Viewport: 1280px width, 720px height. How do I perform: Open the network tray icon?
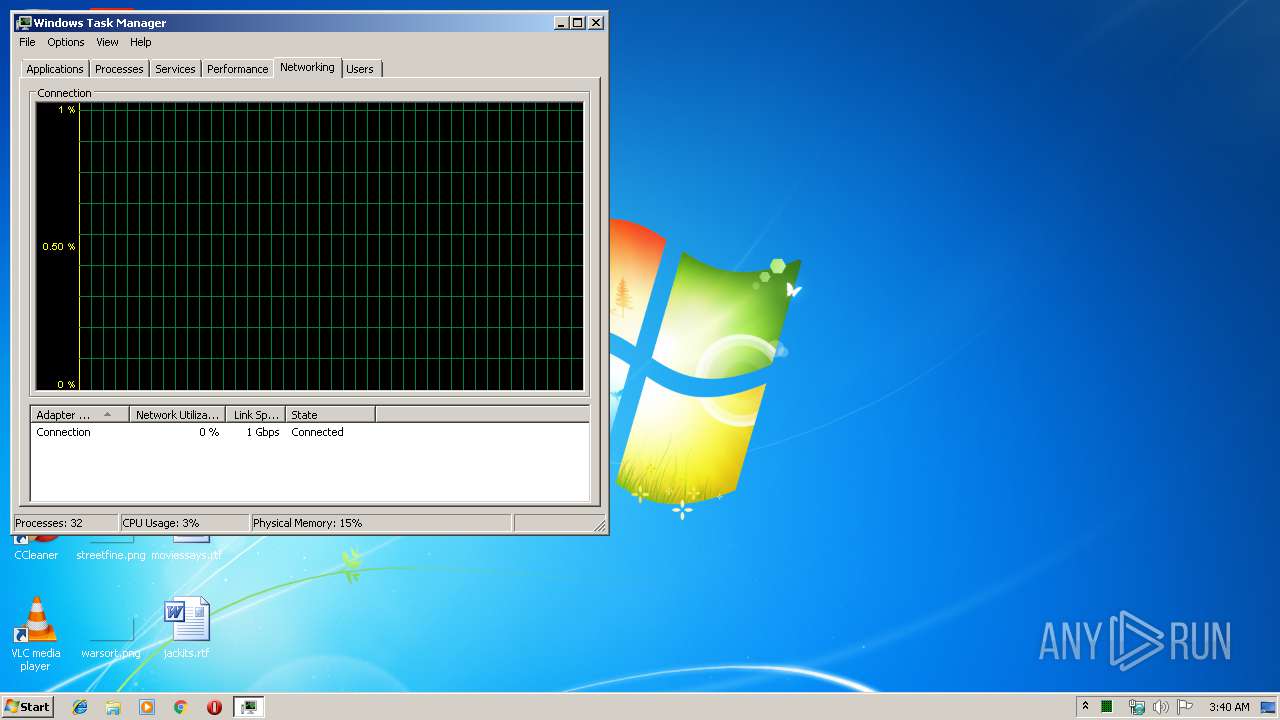(x=1136, y=707)
